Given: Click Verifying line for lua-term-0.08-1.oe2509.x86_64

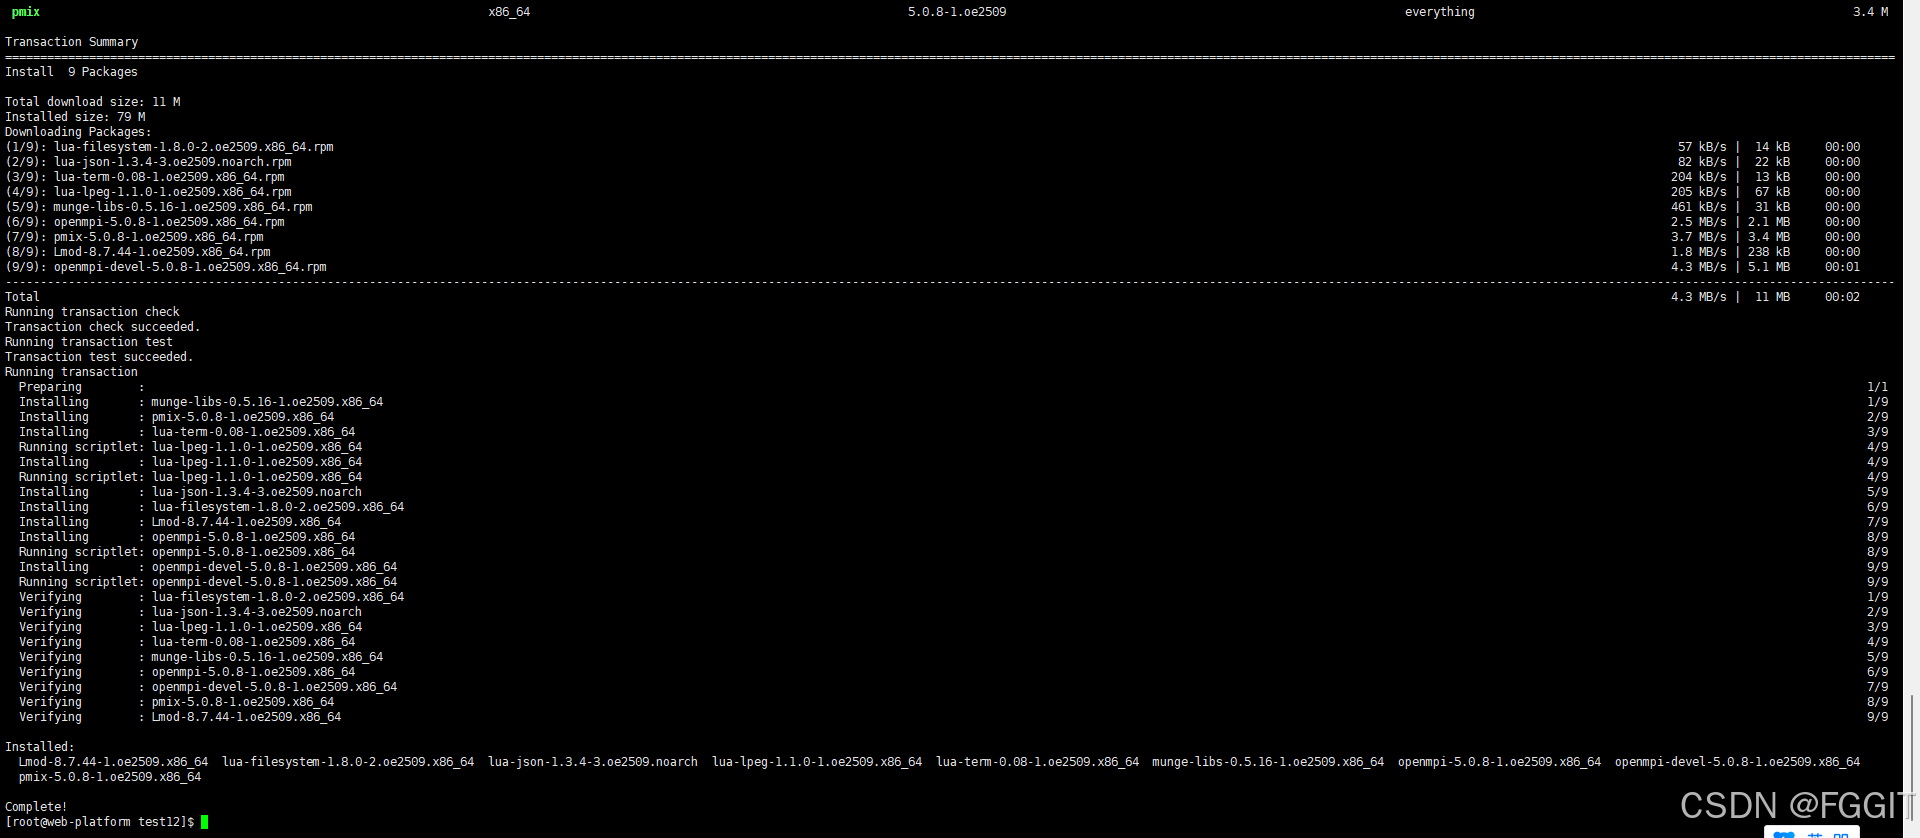Looking at the screenshot, I should pyautogui.click(x=187, y=642).
